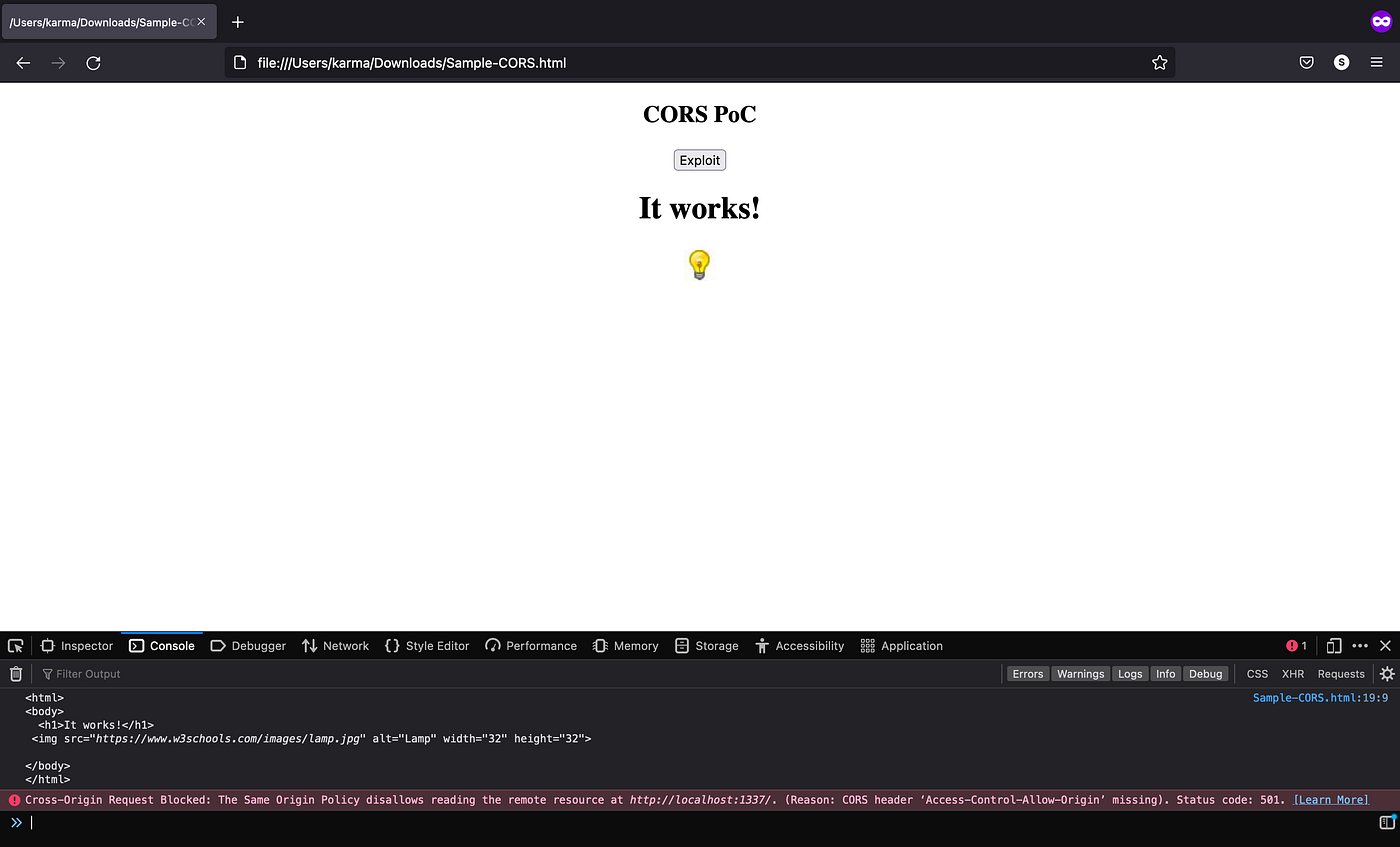The width and height of the screenshot is (1400, 847).
Task: Toggle the Requests filter
Action: [x=1341, y=674]
